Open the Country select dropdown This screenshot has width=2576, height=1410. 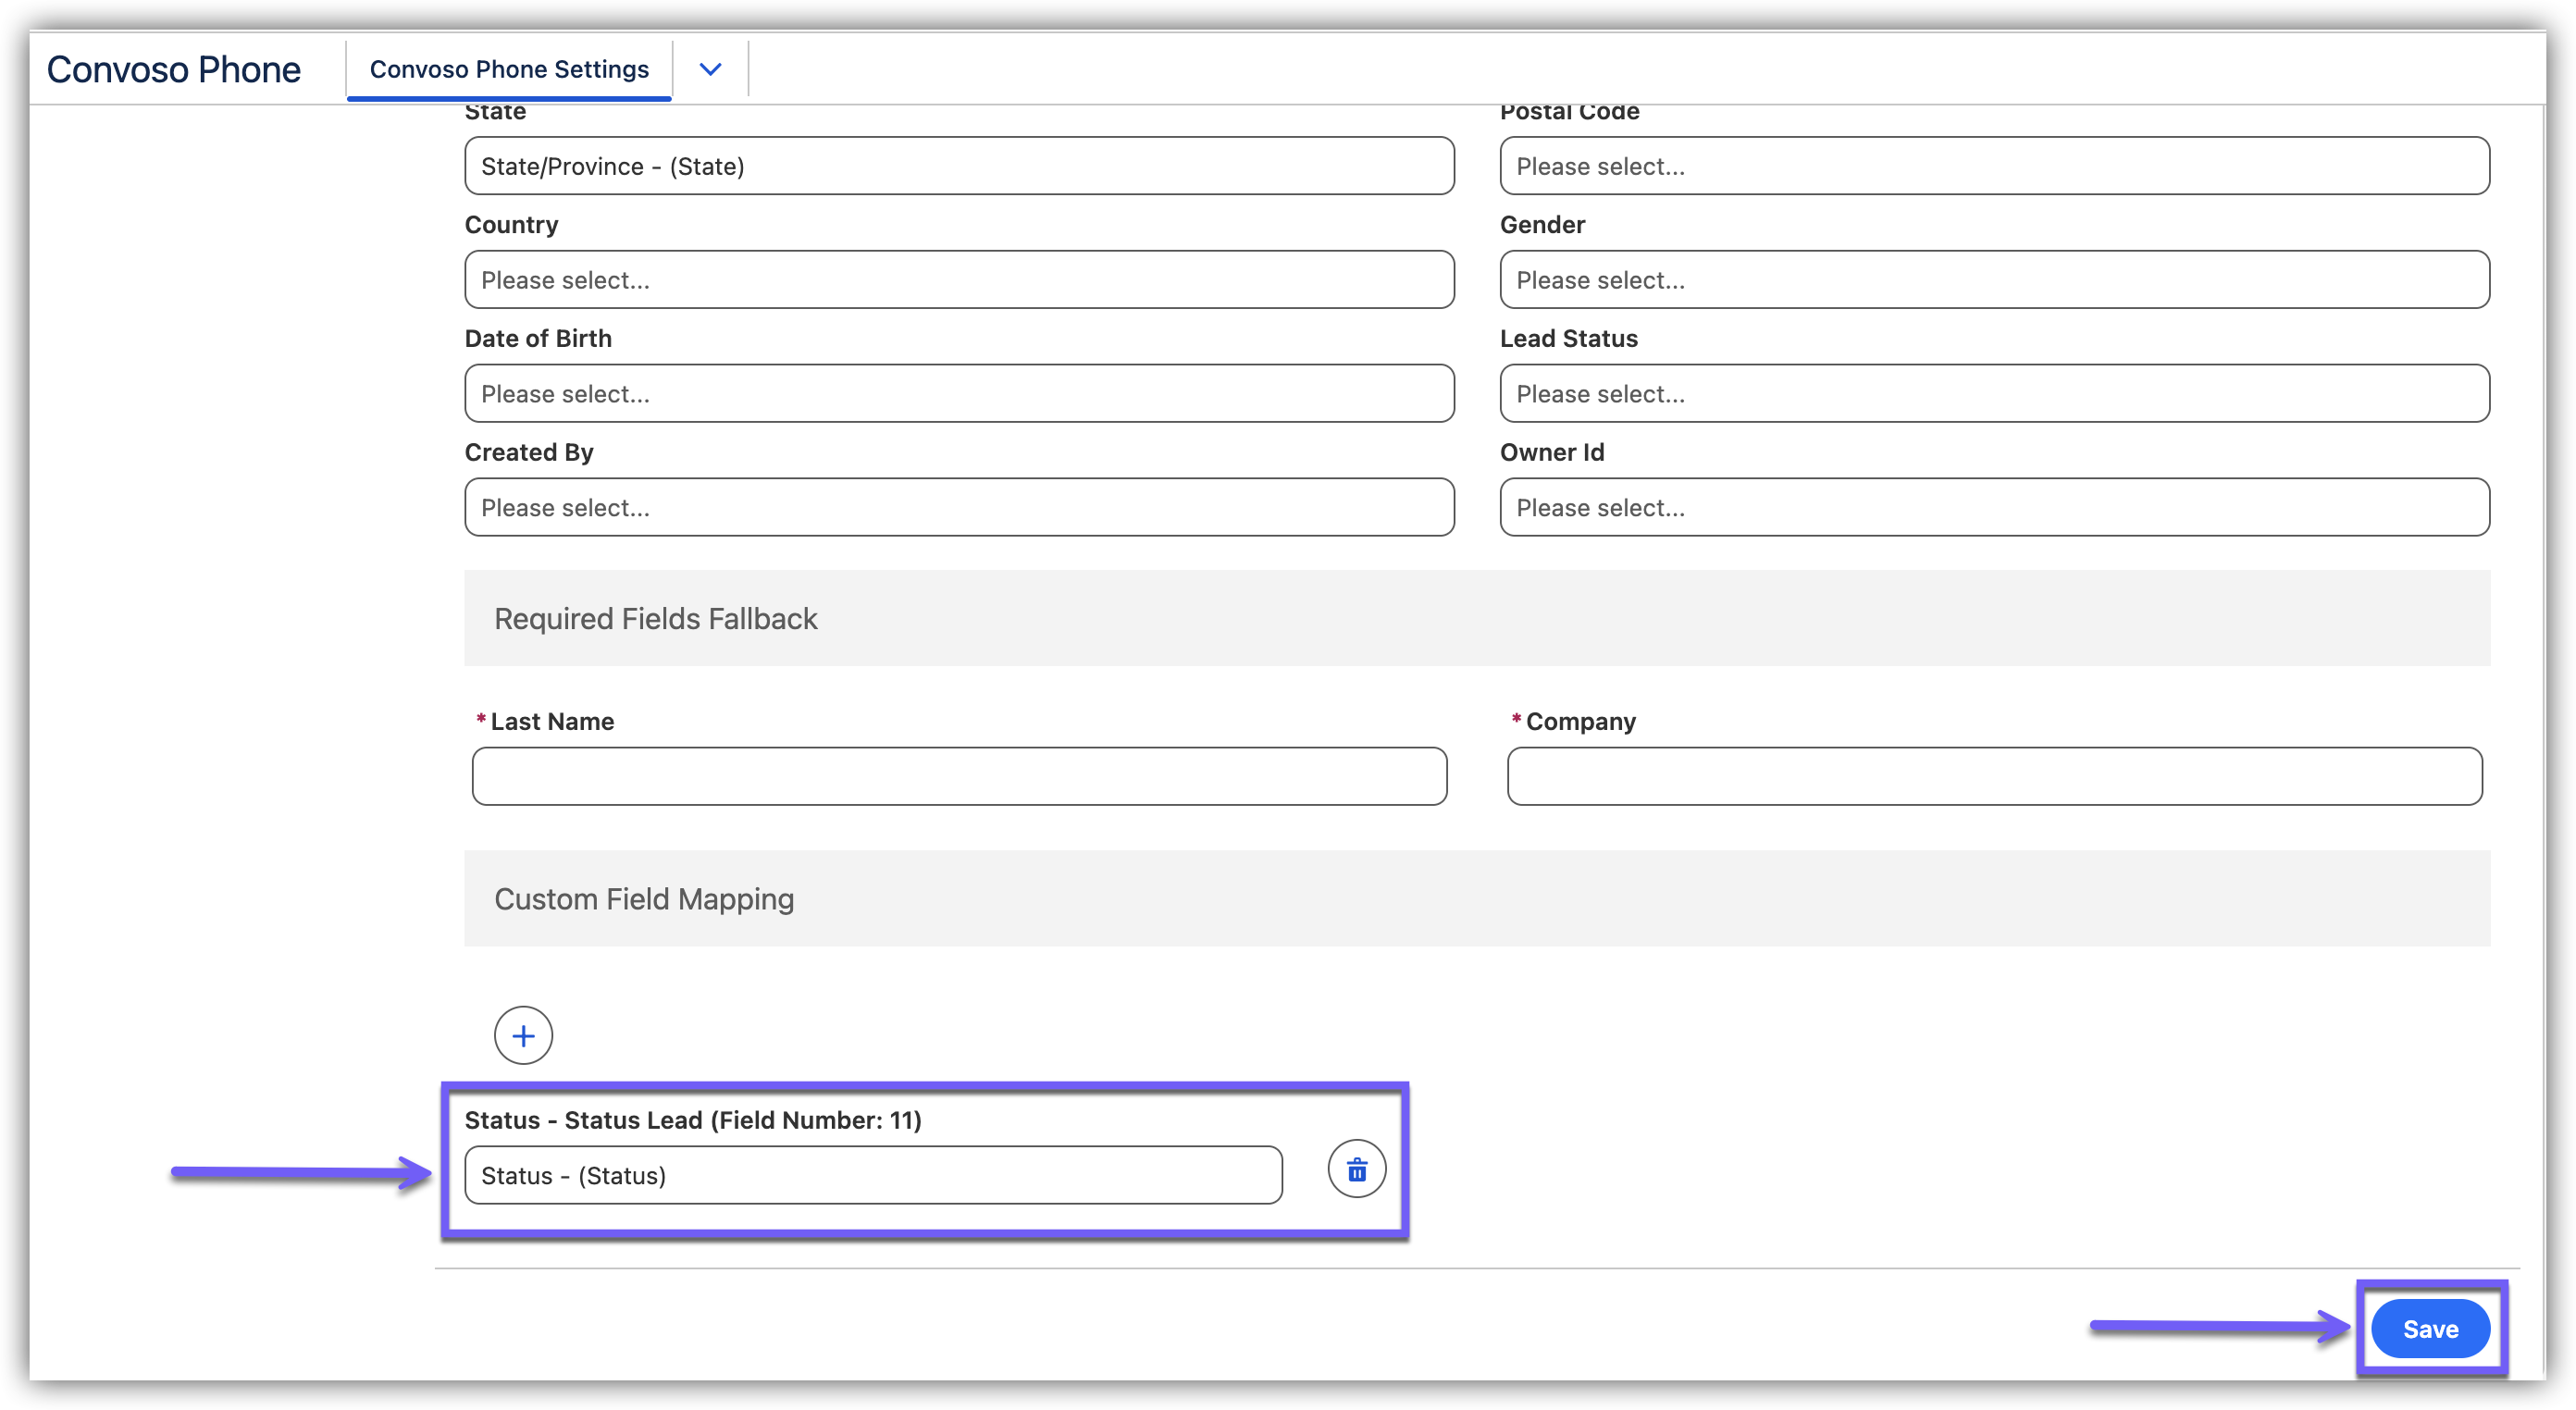click(x=958, y=280)
